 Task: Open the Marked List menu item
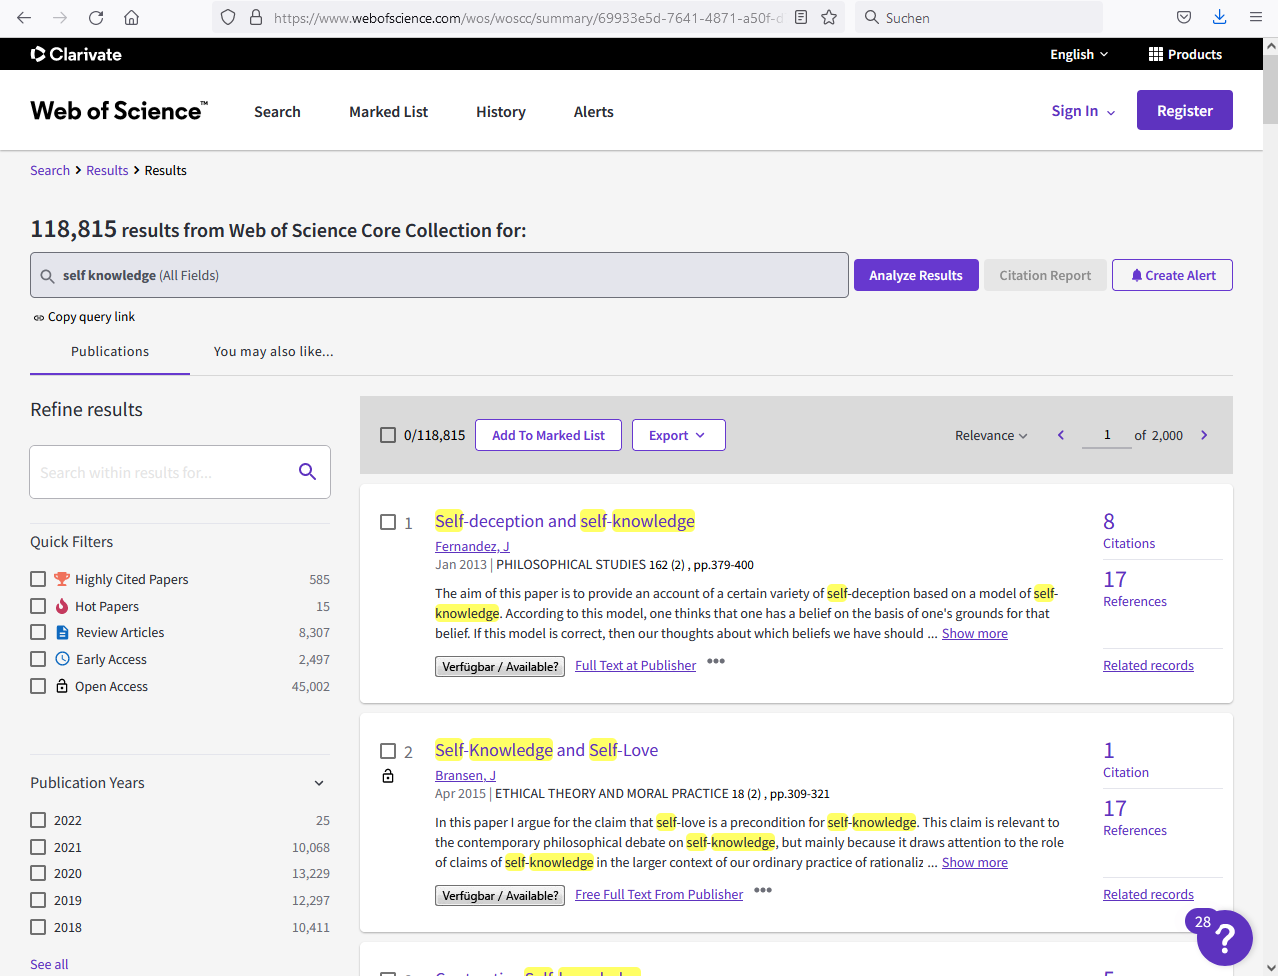click(388, 112)
